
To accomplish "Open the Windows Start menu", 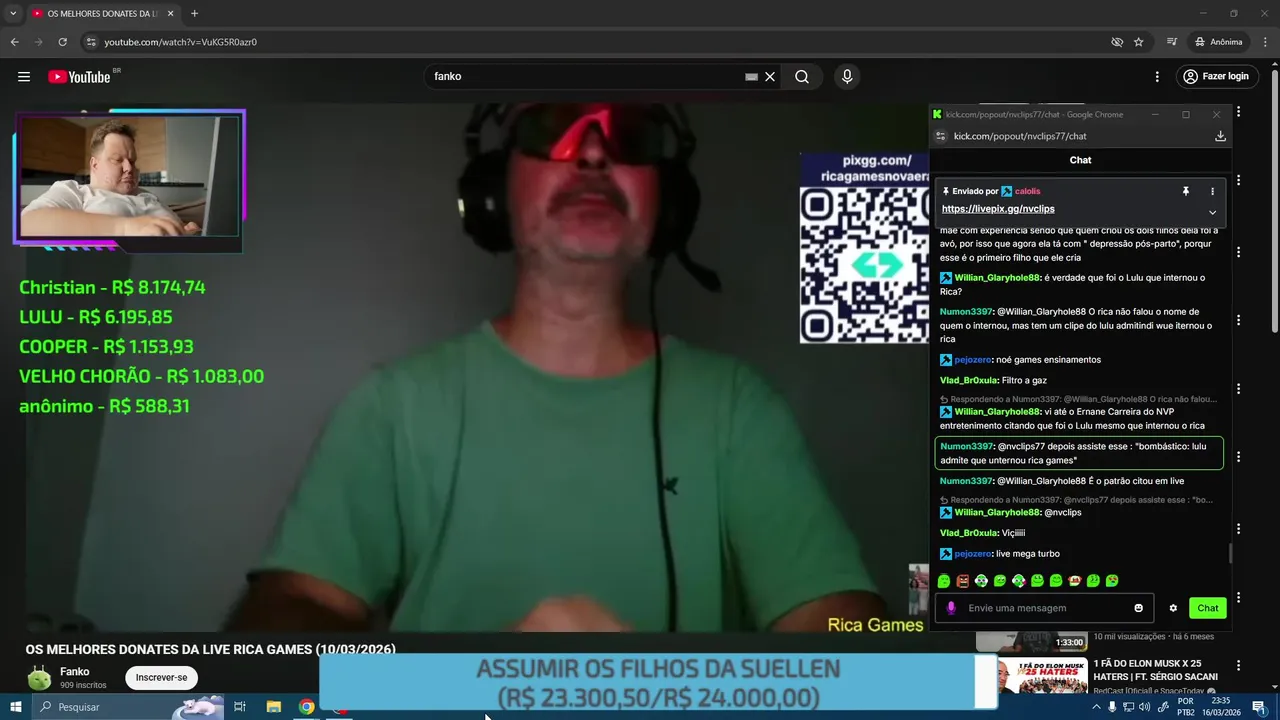I will coord(15,707).
